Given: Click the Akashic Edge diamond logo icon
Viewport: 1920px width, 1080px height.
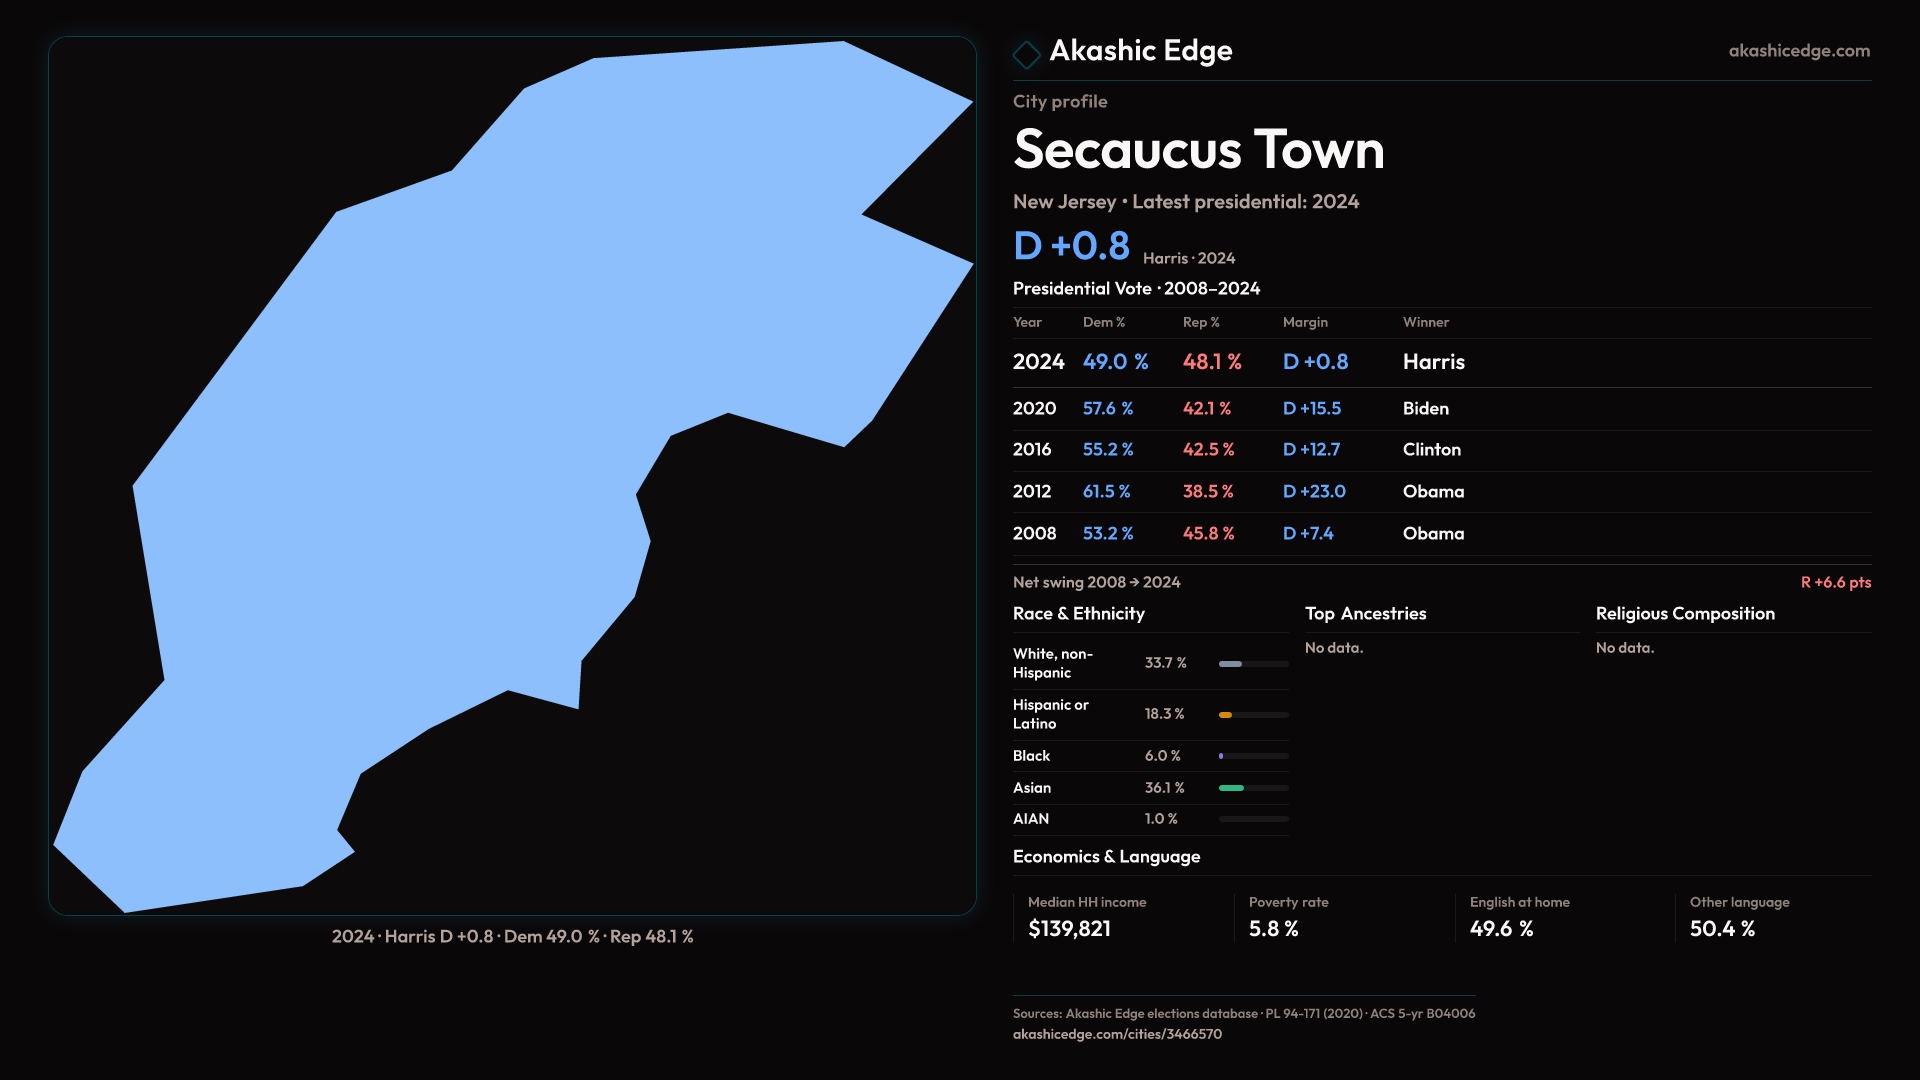Looking at the screenshot, I should [x=1026, y=54].
